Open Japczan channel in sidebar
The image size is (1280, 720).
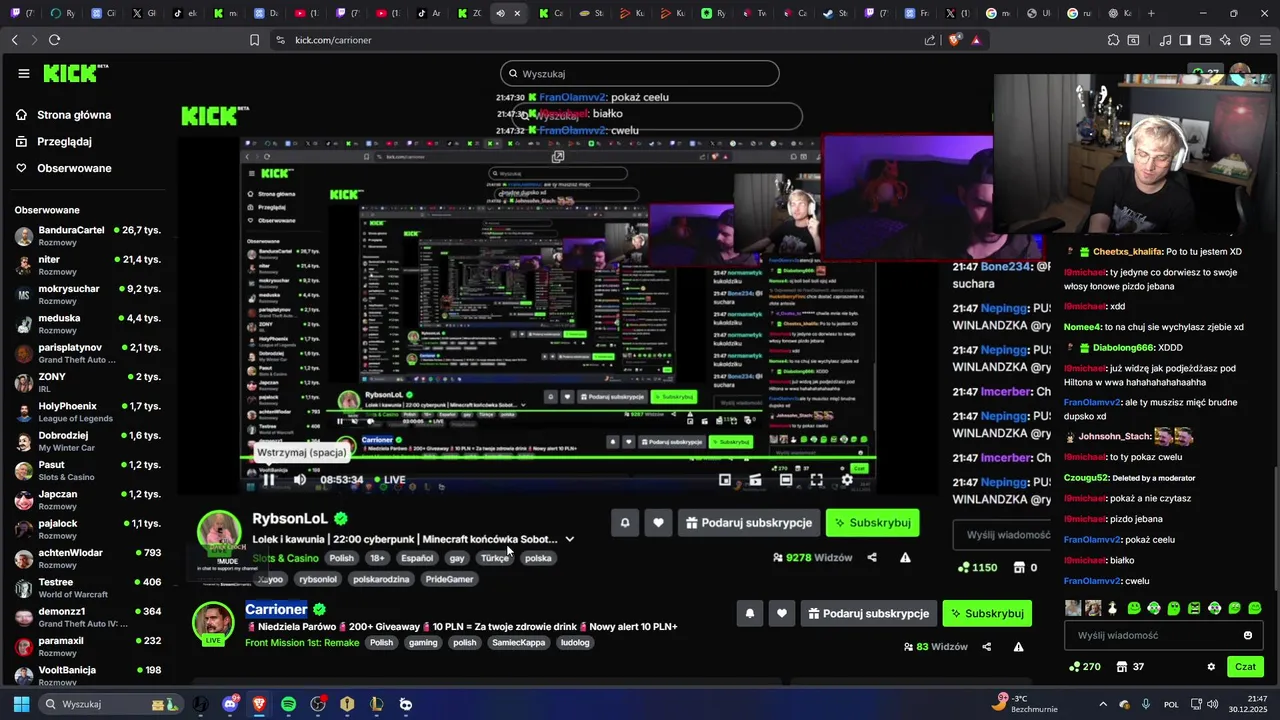[88, 500]
